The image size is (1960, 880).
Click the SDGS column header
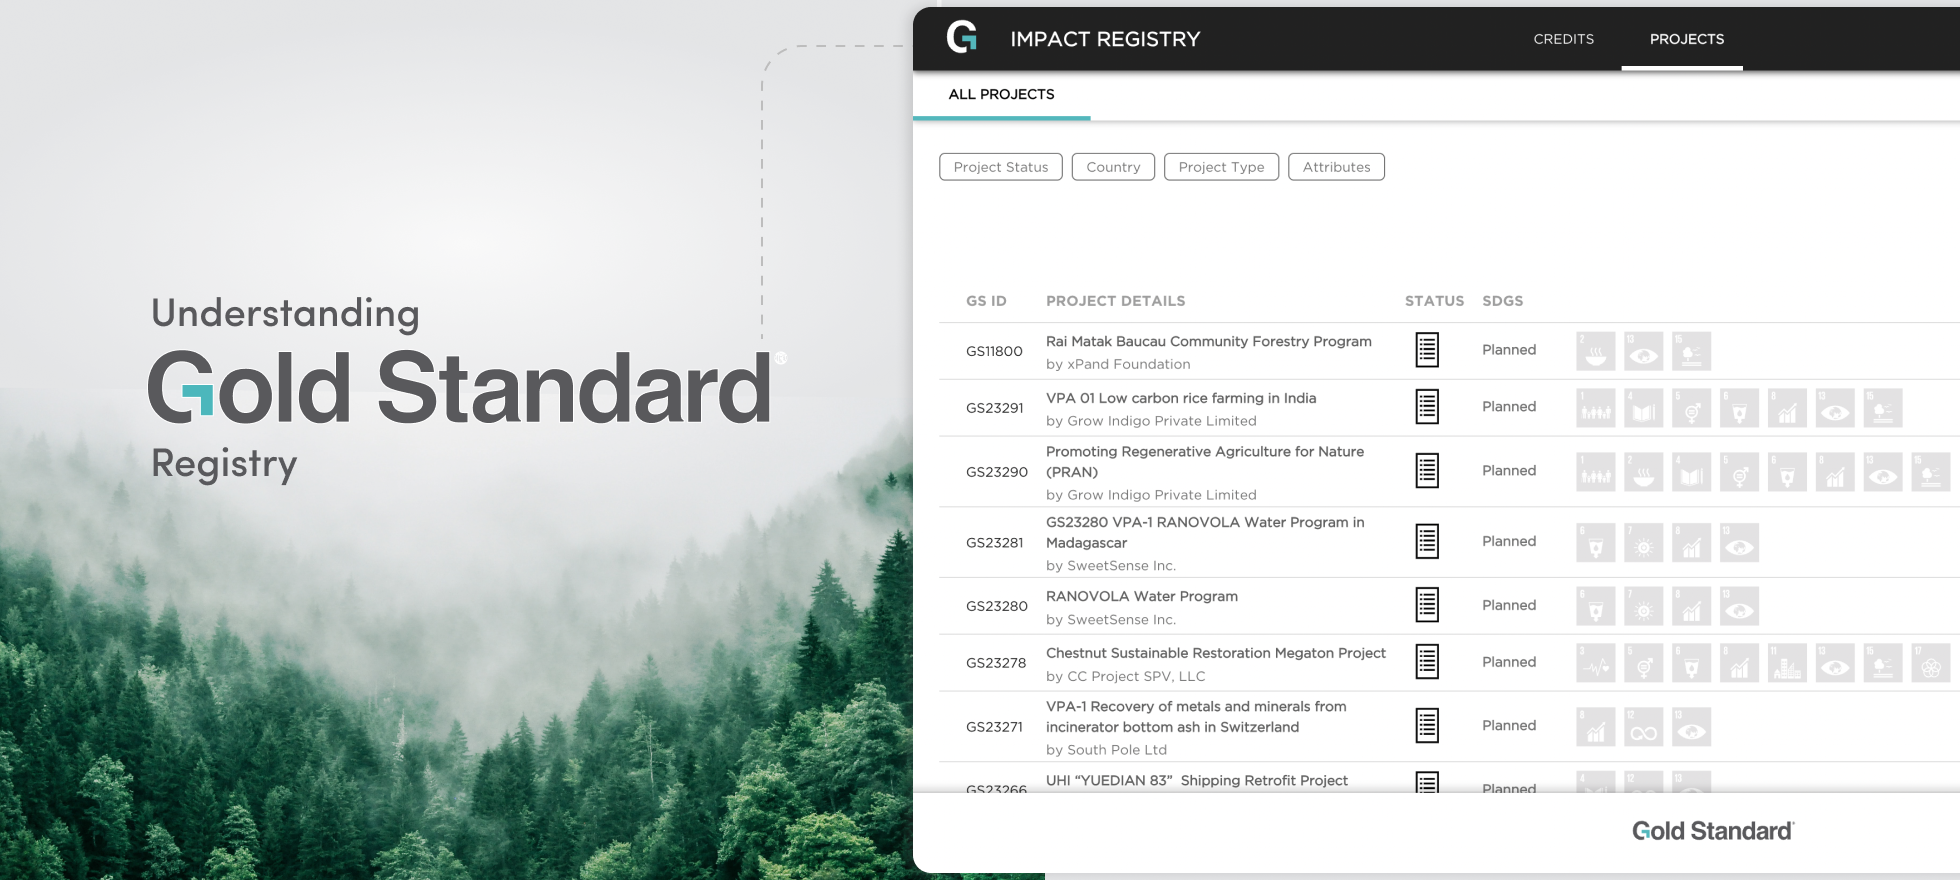pyautogui.click(x=1503, y=301)
